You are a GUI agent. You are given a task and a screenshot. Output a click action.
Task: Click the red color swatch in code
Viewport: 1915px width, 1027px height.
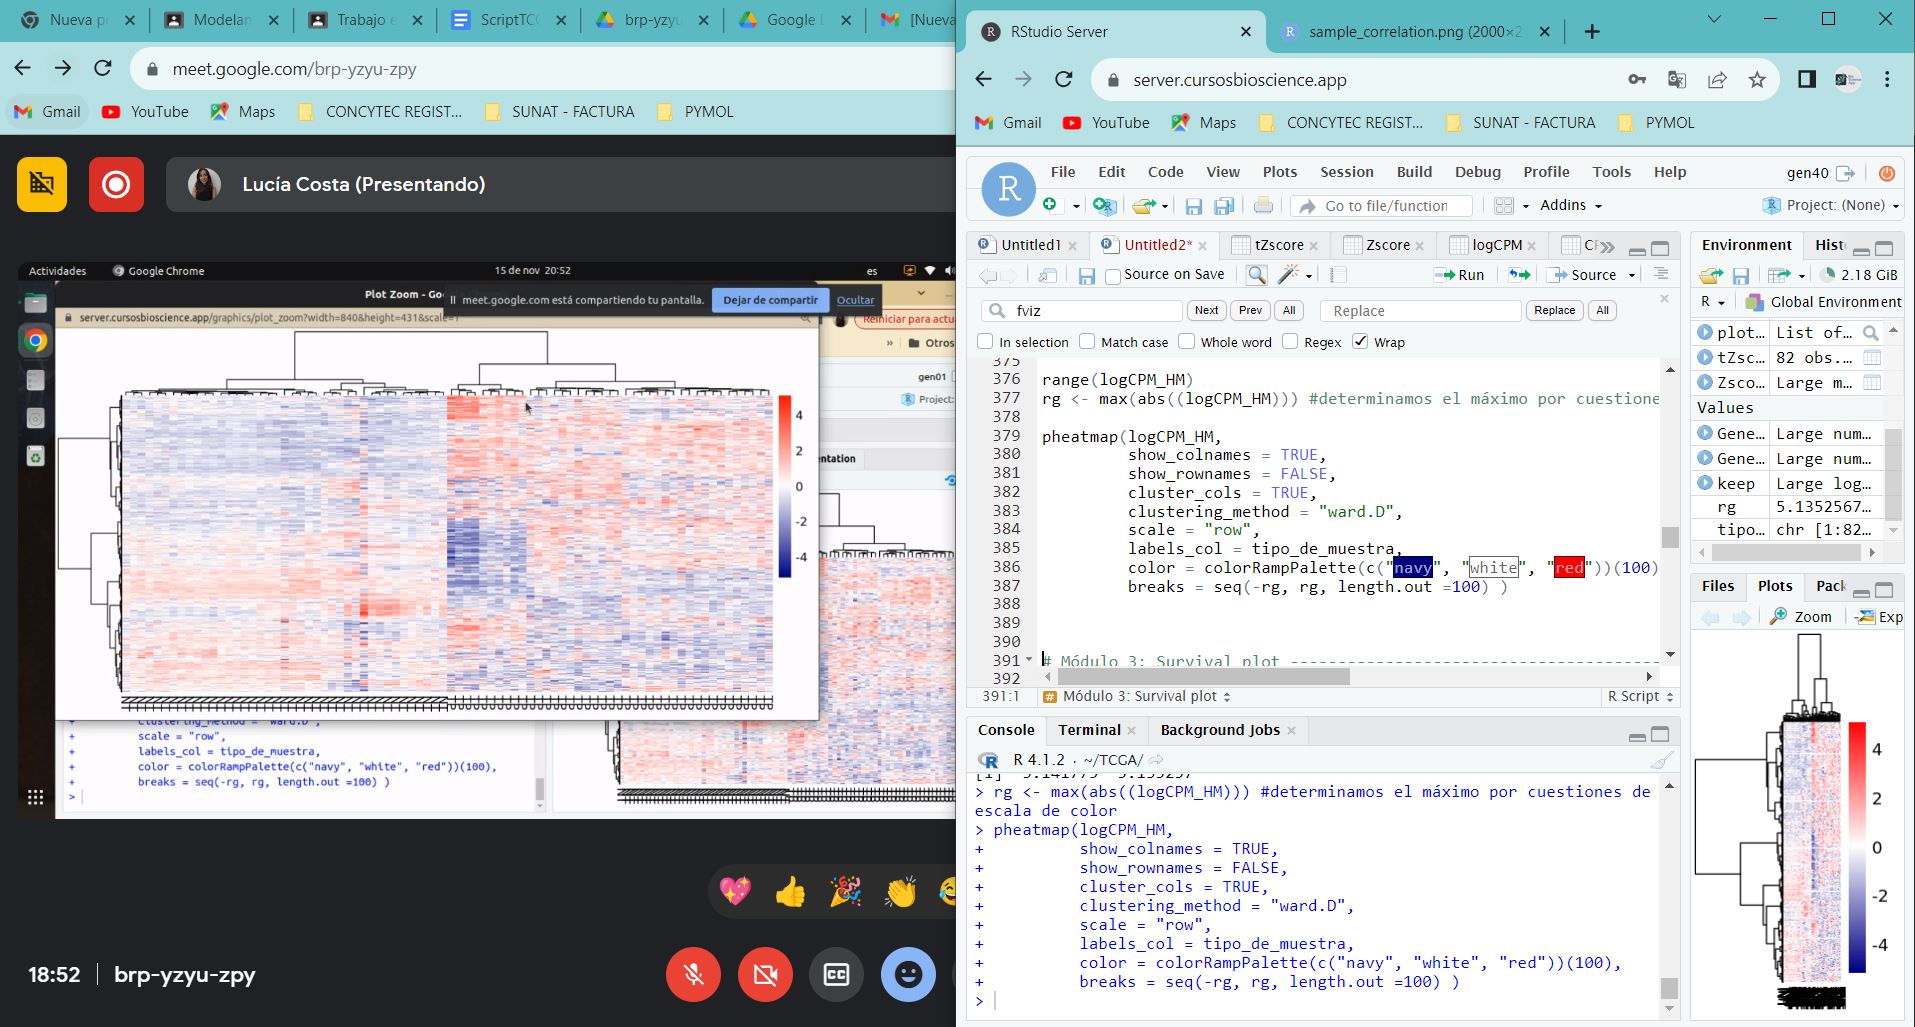click(x=1569, y=568)
